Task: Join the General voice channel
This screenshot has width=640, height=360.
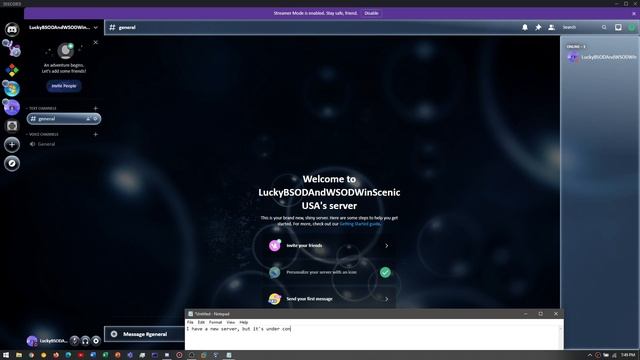Action: tap(64, 144)
